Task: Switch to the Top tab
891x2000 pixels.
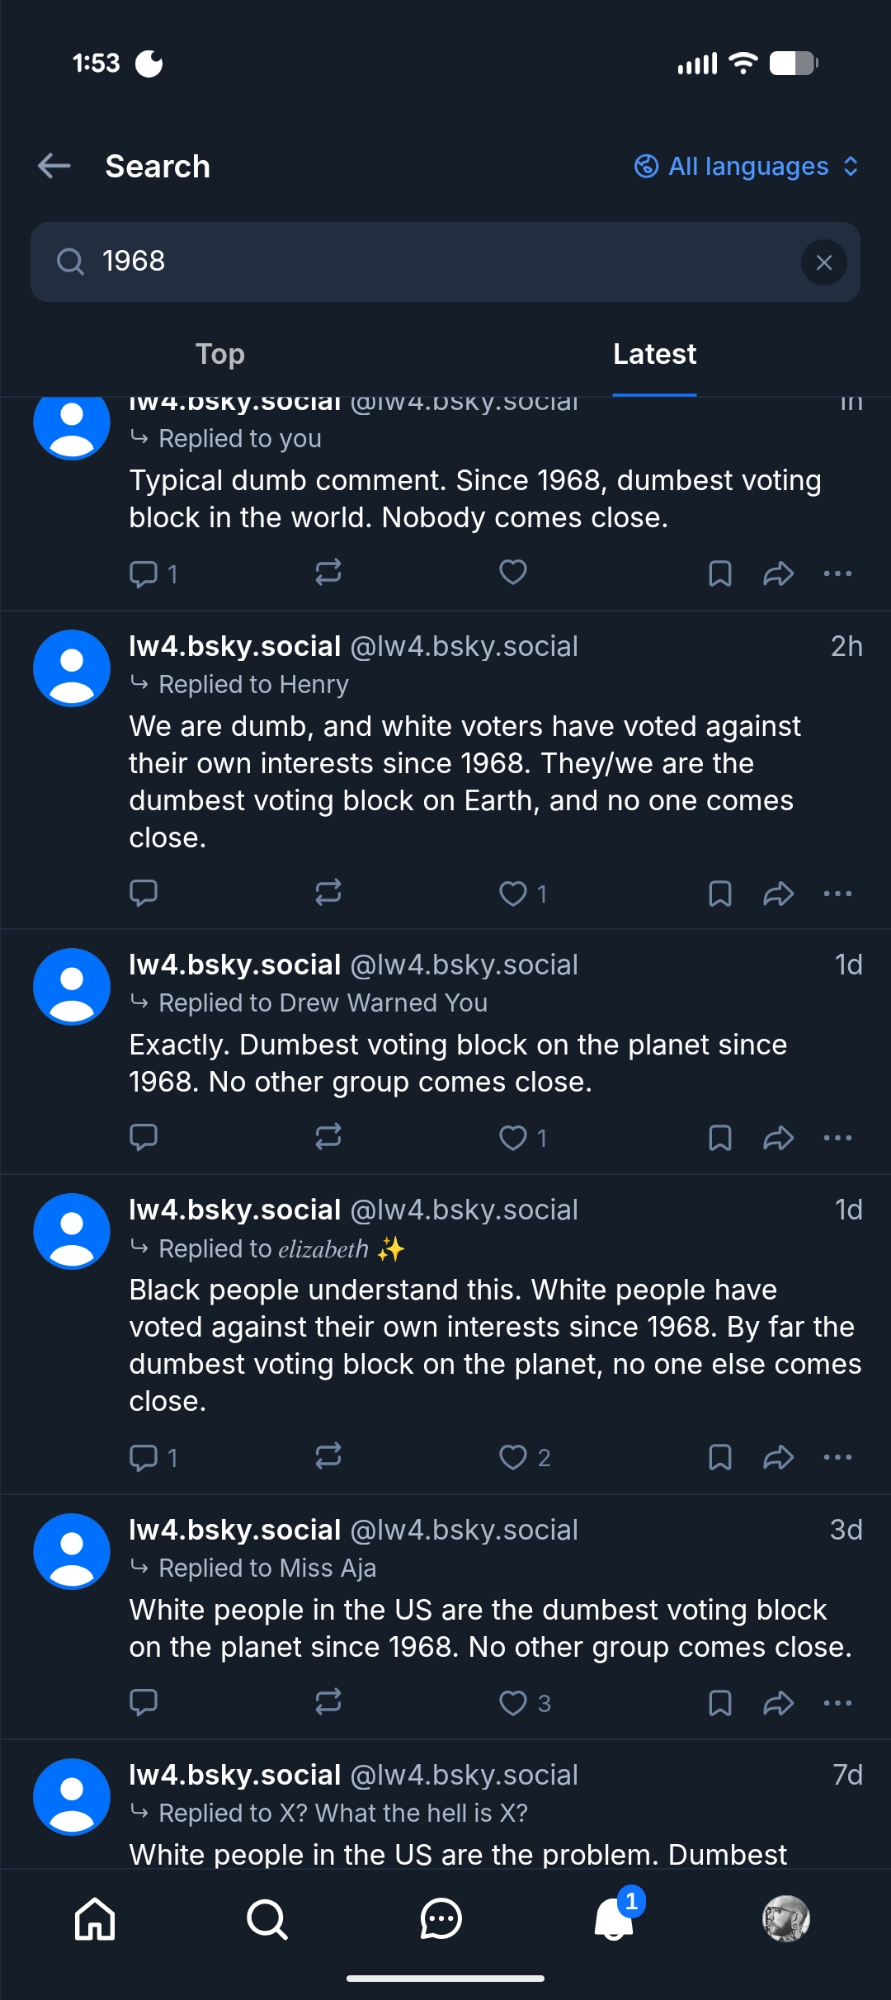Action: [220, 354]
